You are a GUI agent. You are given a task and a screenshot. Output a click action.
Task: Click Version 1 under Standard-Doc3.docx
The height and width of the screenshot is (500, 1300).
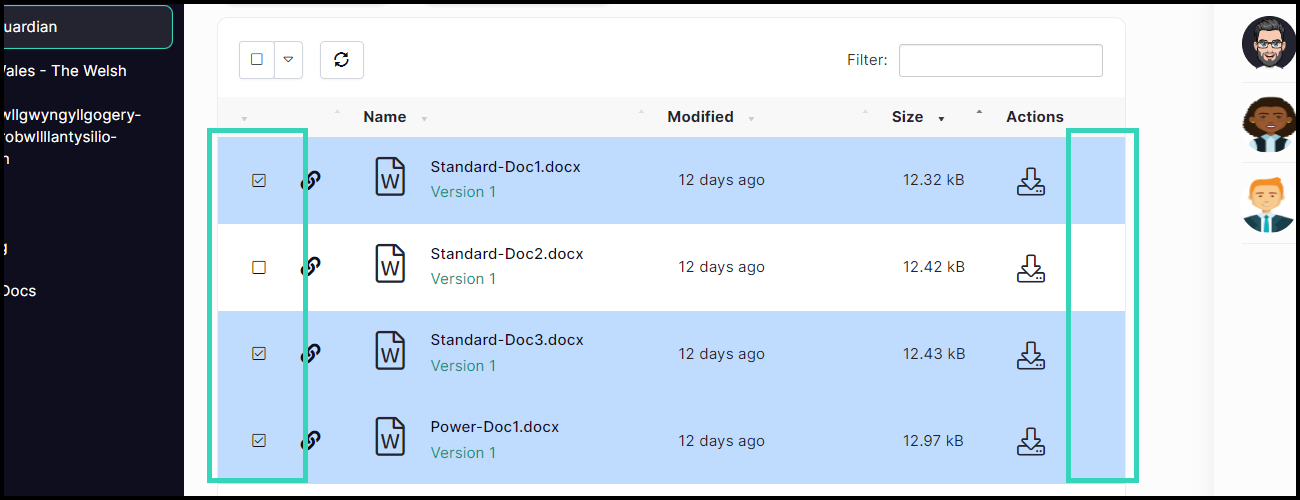[x=463, y=366]
